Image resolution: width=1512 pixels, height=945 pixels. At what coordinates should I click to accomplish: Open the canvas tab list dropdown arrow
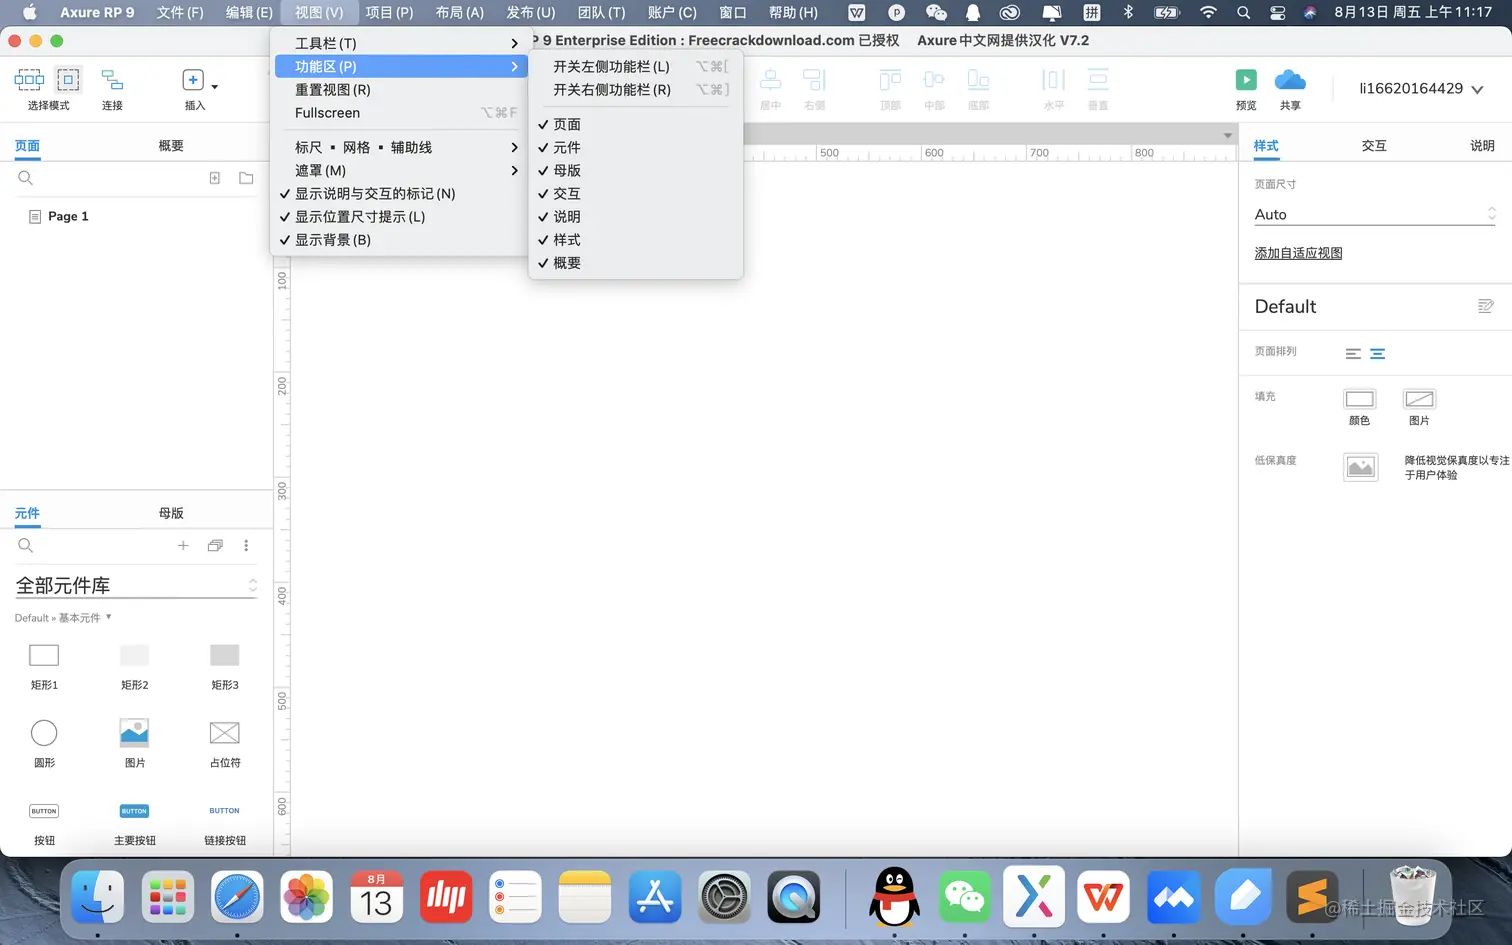[x=1228, y=136]
